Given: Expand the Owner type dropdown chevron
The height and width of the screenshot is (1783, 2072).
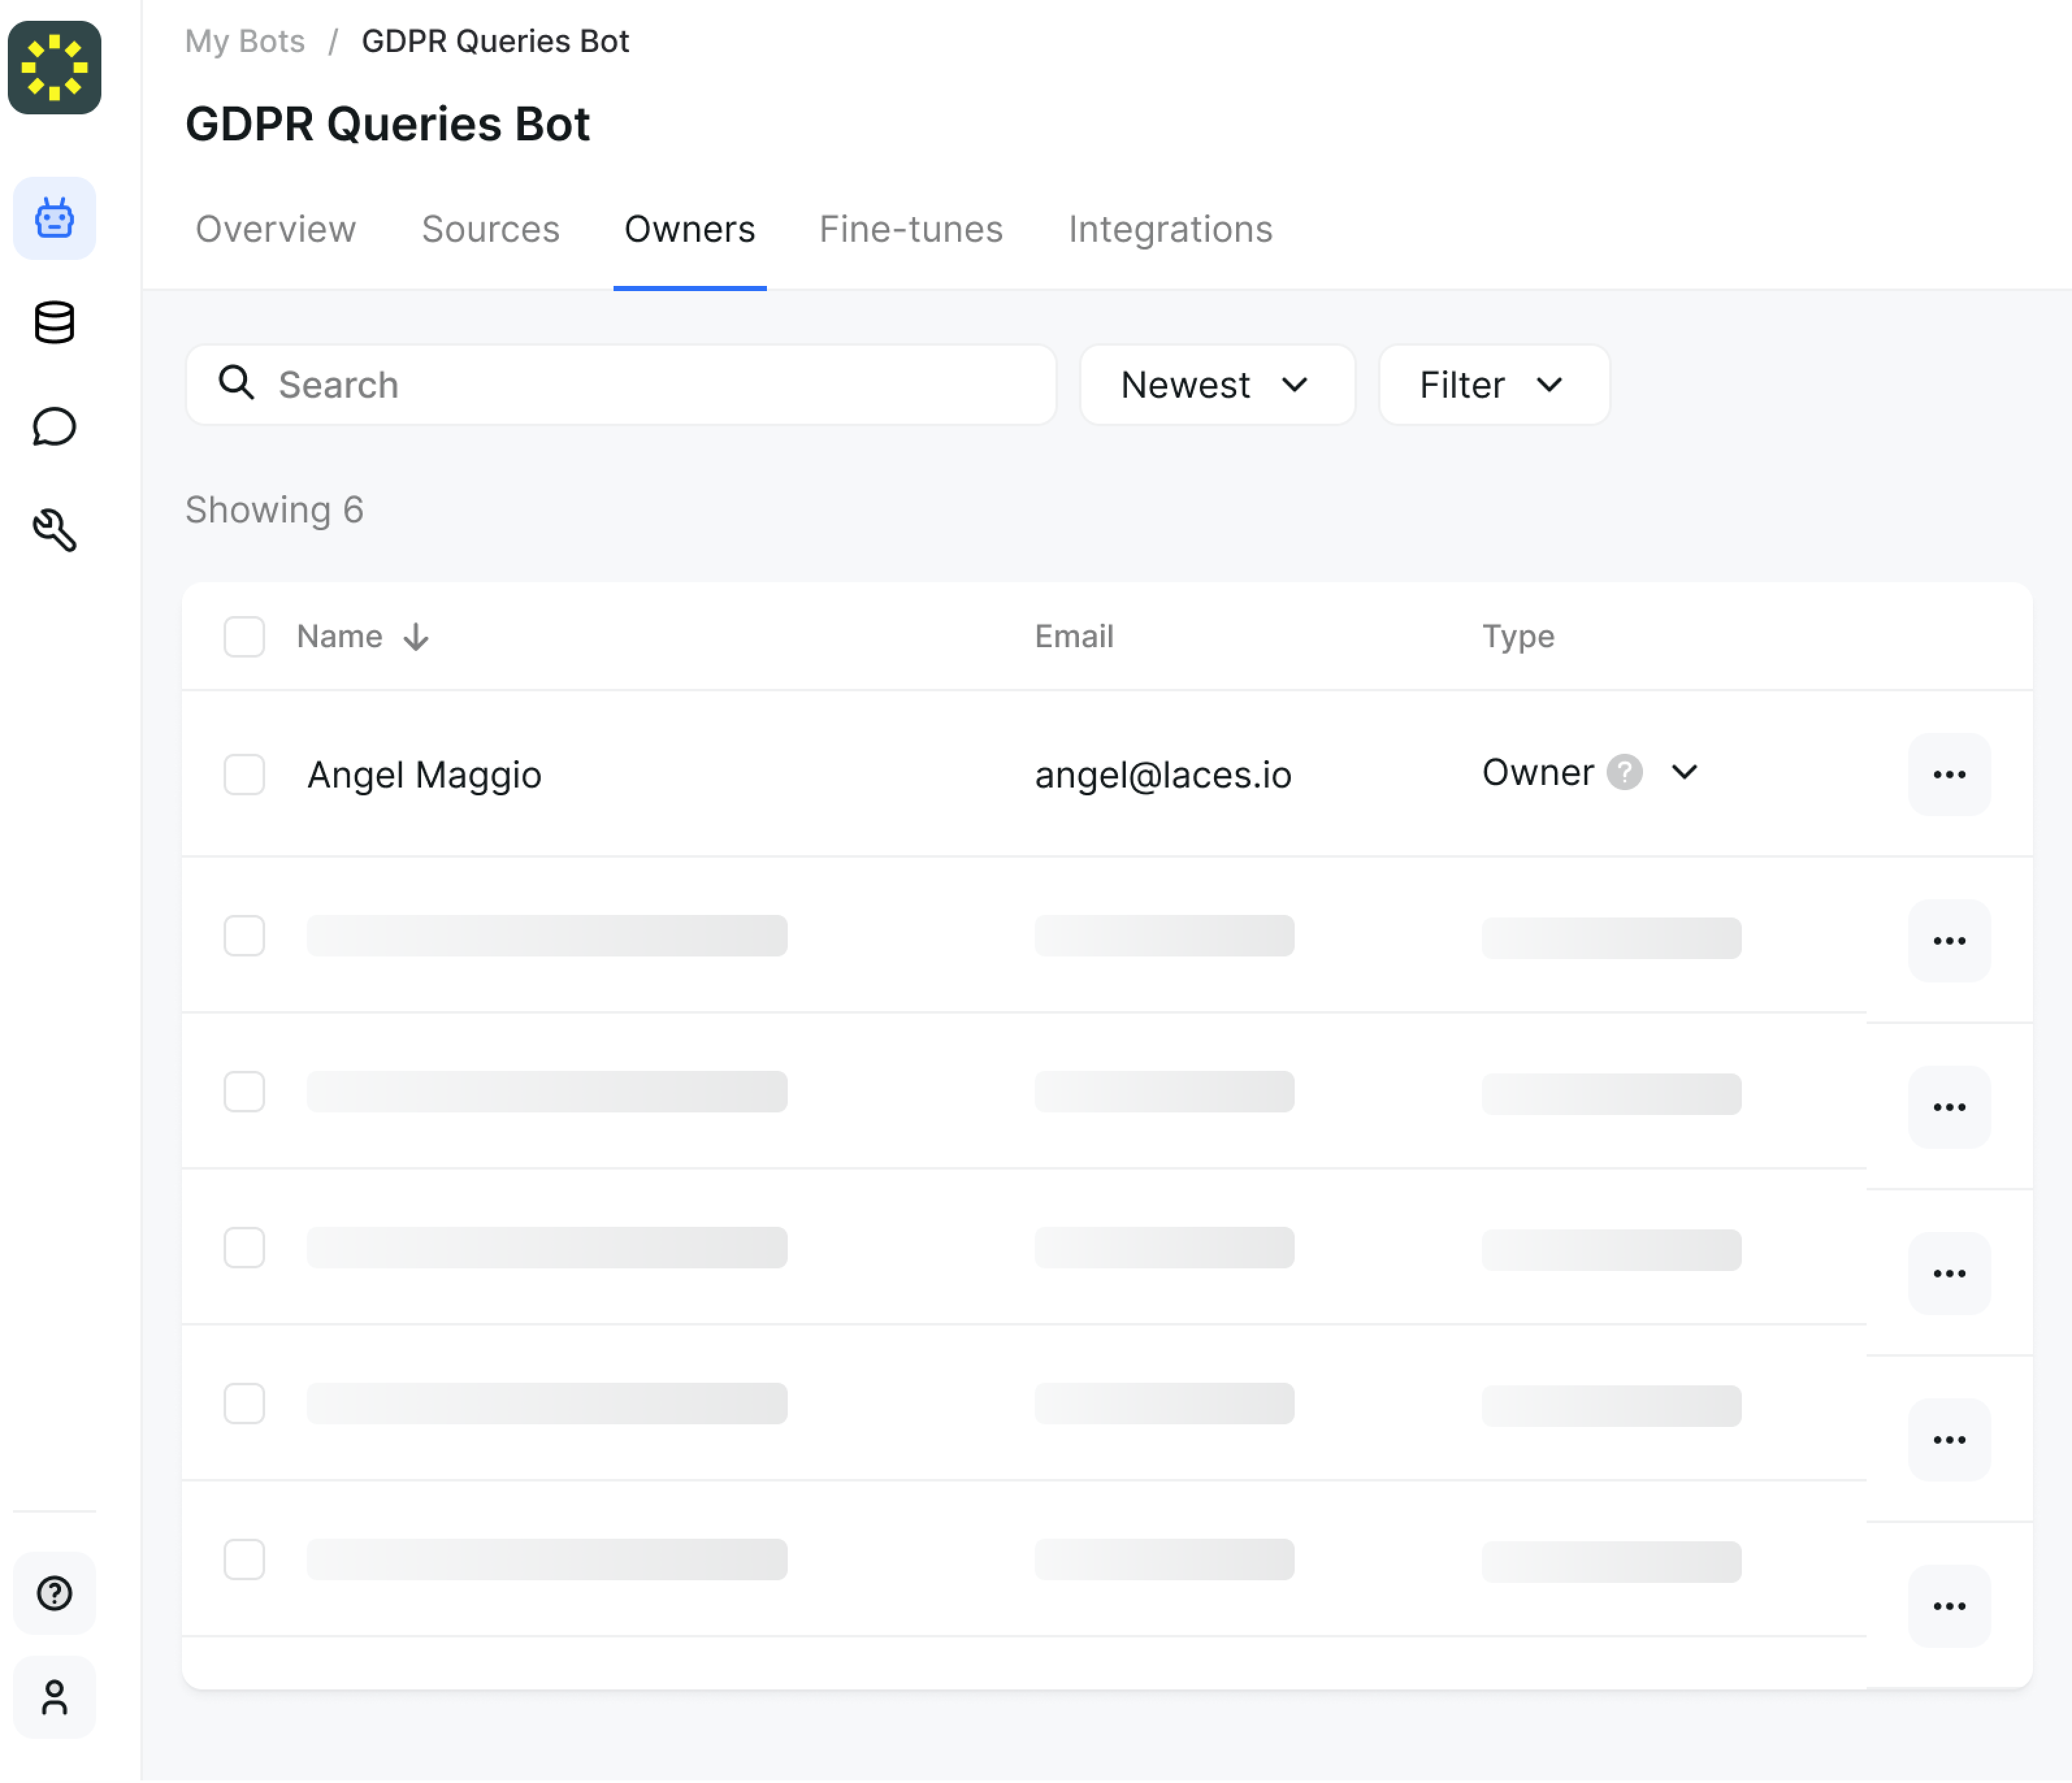Looking at the screenshot, I should tap(1684, 772).
